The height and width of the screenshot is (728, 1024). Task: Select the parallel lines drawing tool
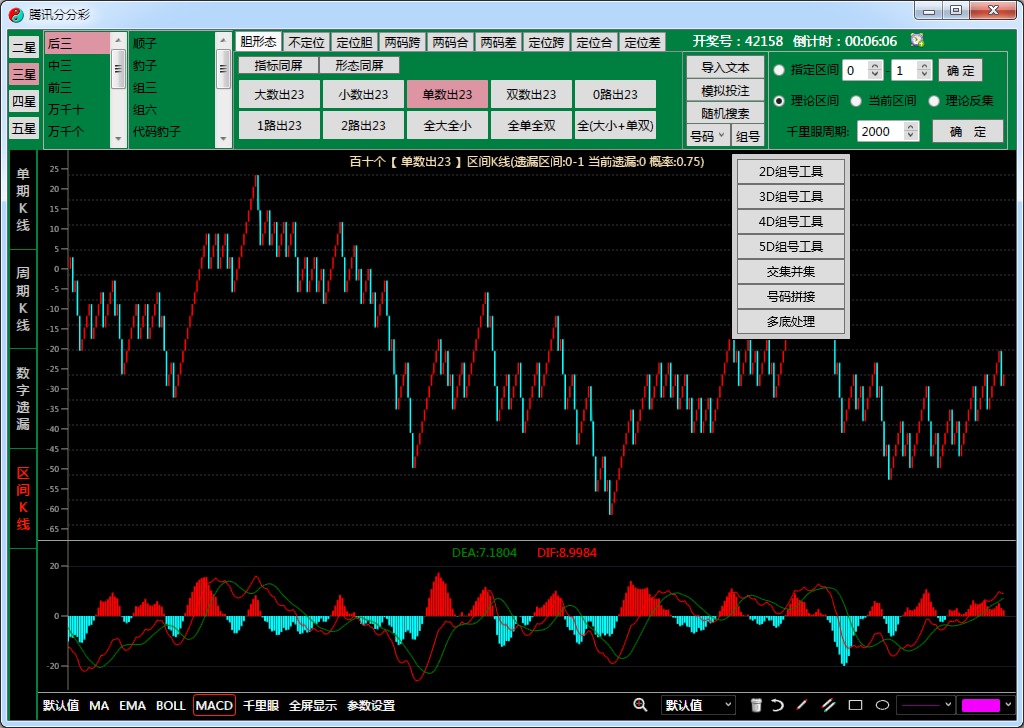[828, 705]
